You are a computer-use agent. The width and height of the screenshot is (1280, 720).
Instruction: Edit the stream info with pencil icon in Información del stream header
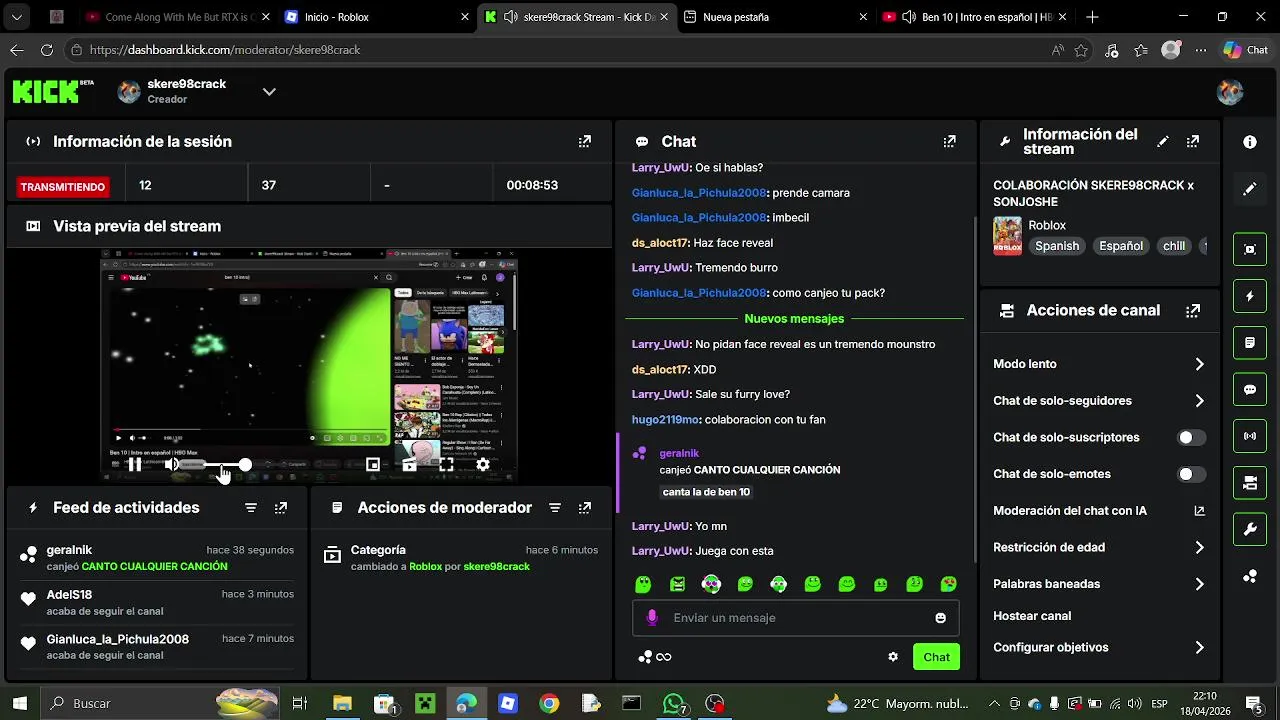point(1162,142)
